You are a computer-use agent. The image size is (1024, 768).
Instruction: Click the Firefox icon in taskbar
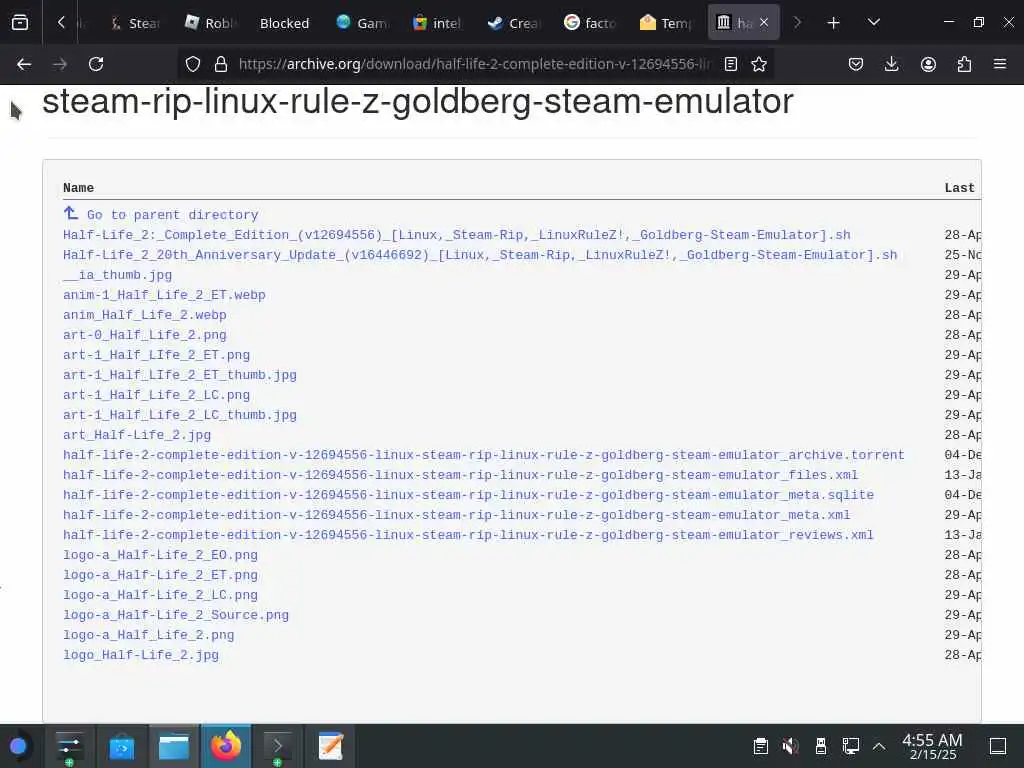pyautogui.click(x=226, y=746)
